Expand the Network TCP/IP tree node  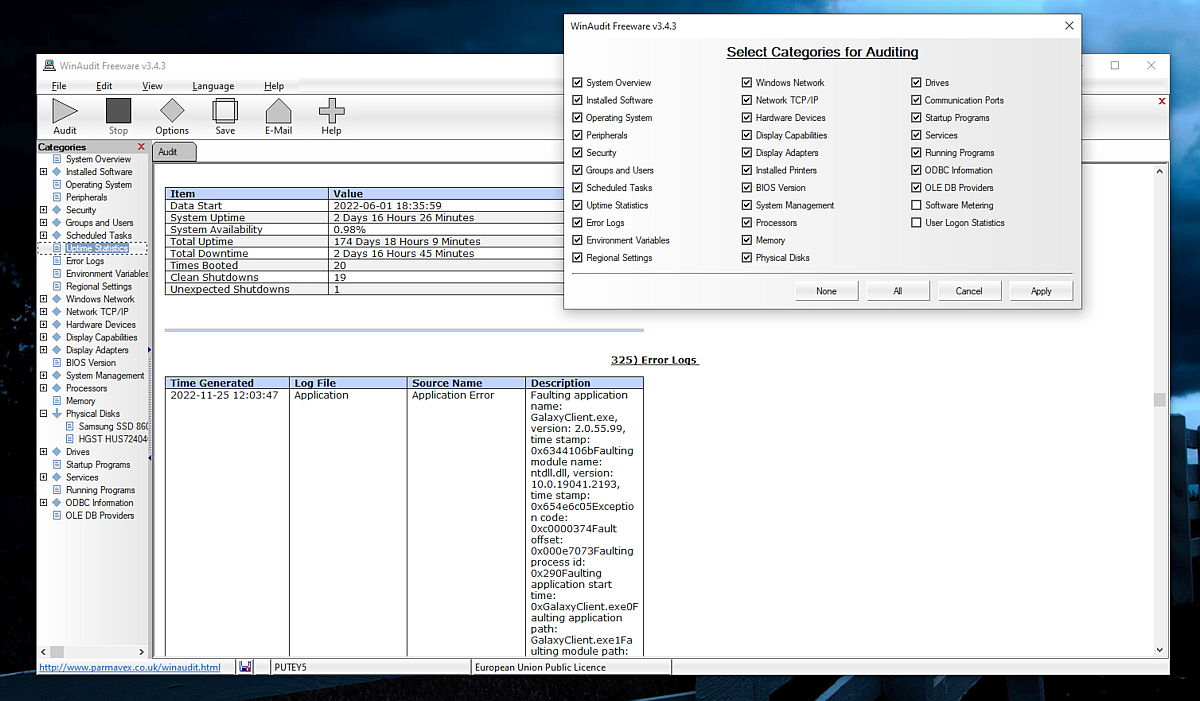coord(43,312)
